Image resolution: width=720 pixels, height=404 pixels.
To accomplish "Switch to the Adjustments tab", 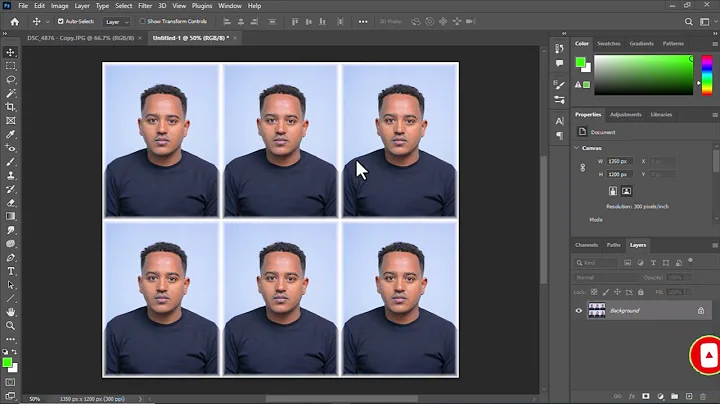I will click(625, 115).
